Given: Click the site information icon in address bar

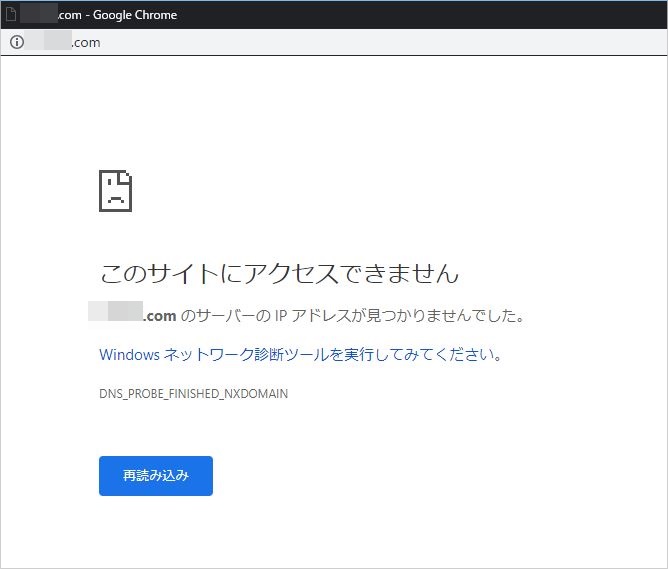Looking at the screenshot, I should click(17, 42).
